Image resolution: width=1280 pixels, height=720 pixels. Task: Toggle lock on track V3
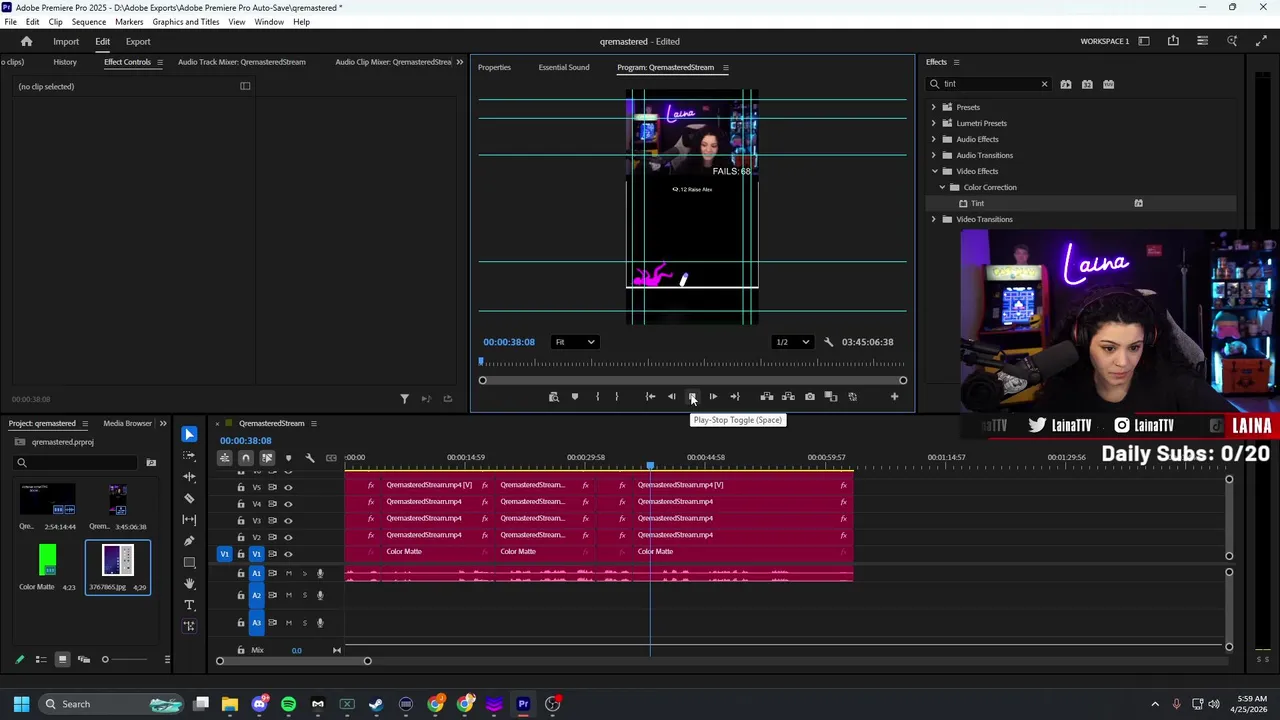240,521
